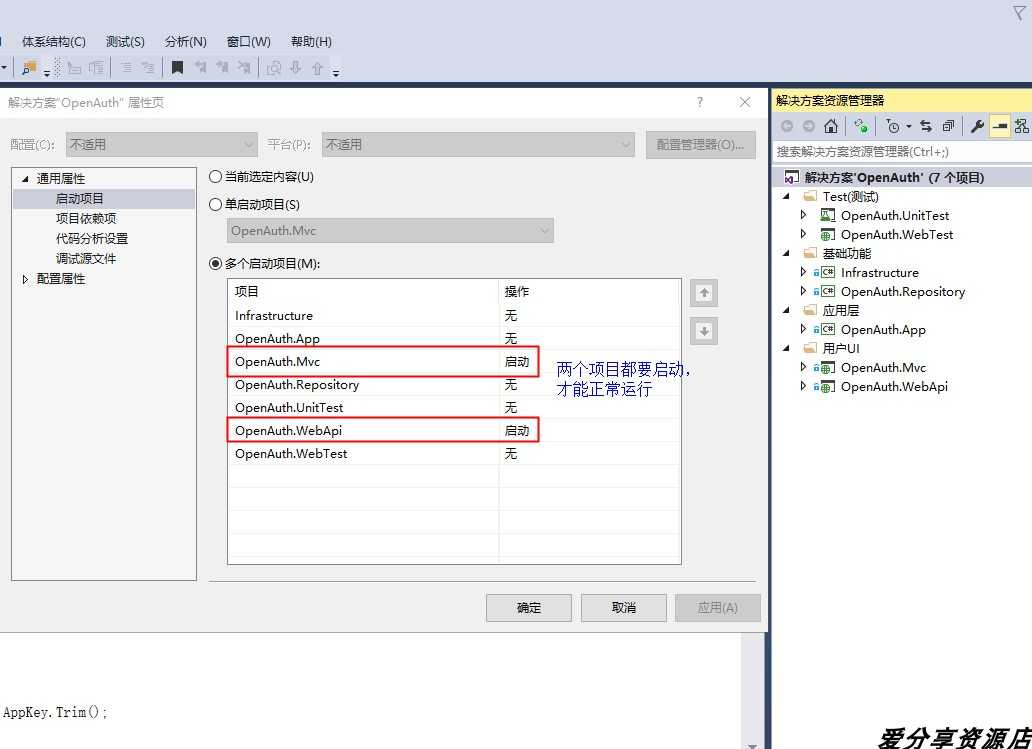
Task: Click the editor scrollbar down arrow at bottom
Action: point(752,745)
